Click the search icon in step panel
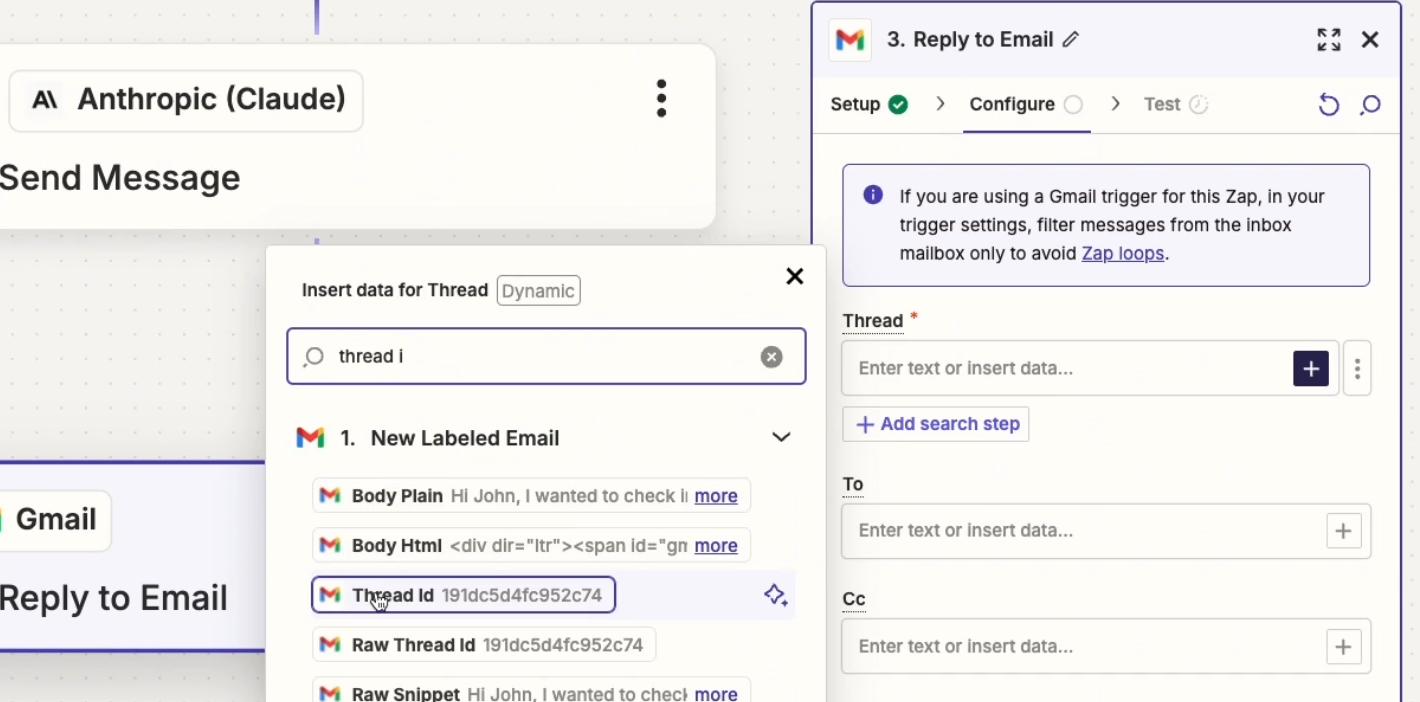The height and width of the screenshot is (702, 1420). pos(1370,104)
